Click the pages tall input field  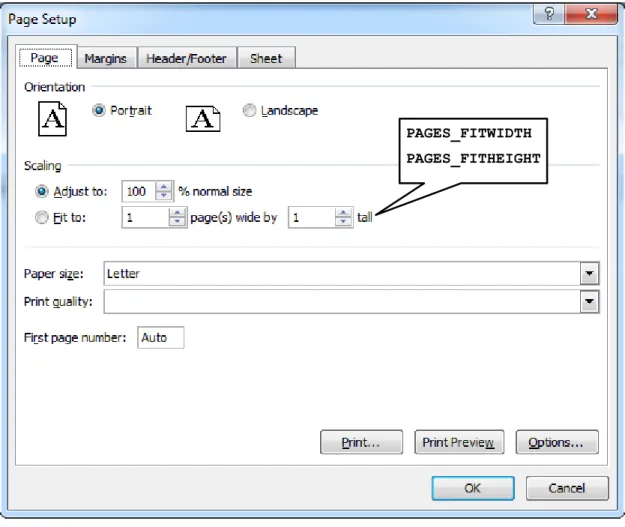pos(312,218)
